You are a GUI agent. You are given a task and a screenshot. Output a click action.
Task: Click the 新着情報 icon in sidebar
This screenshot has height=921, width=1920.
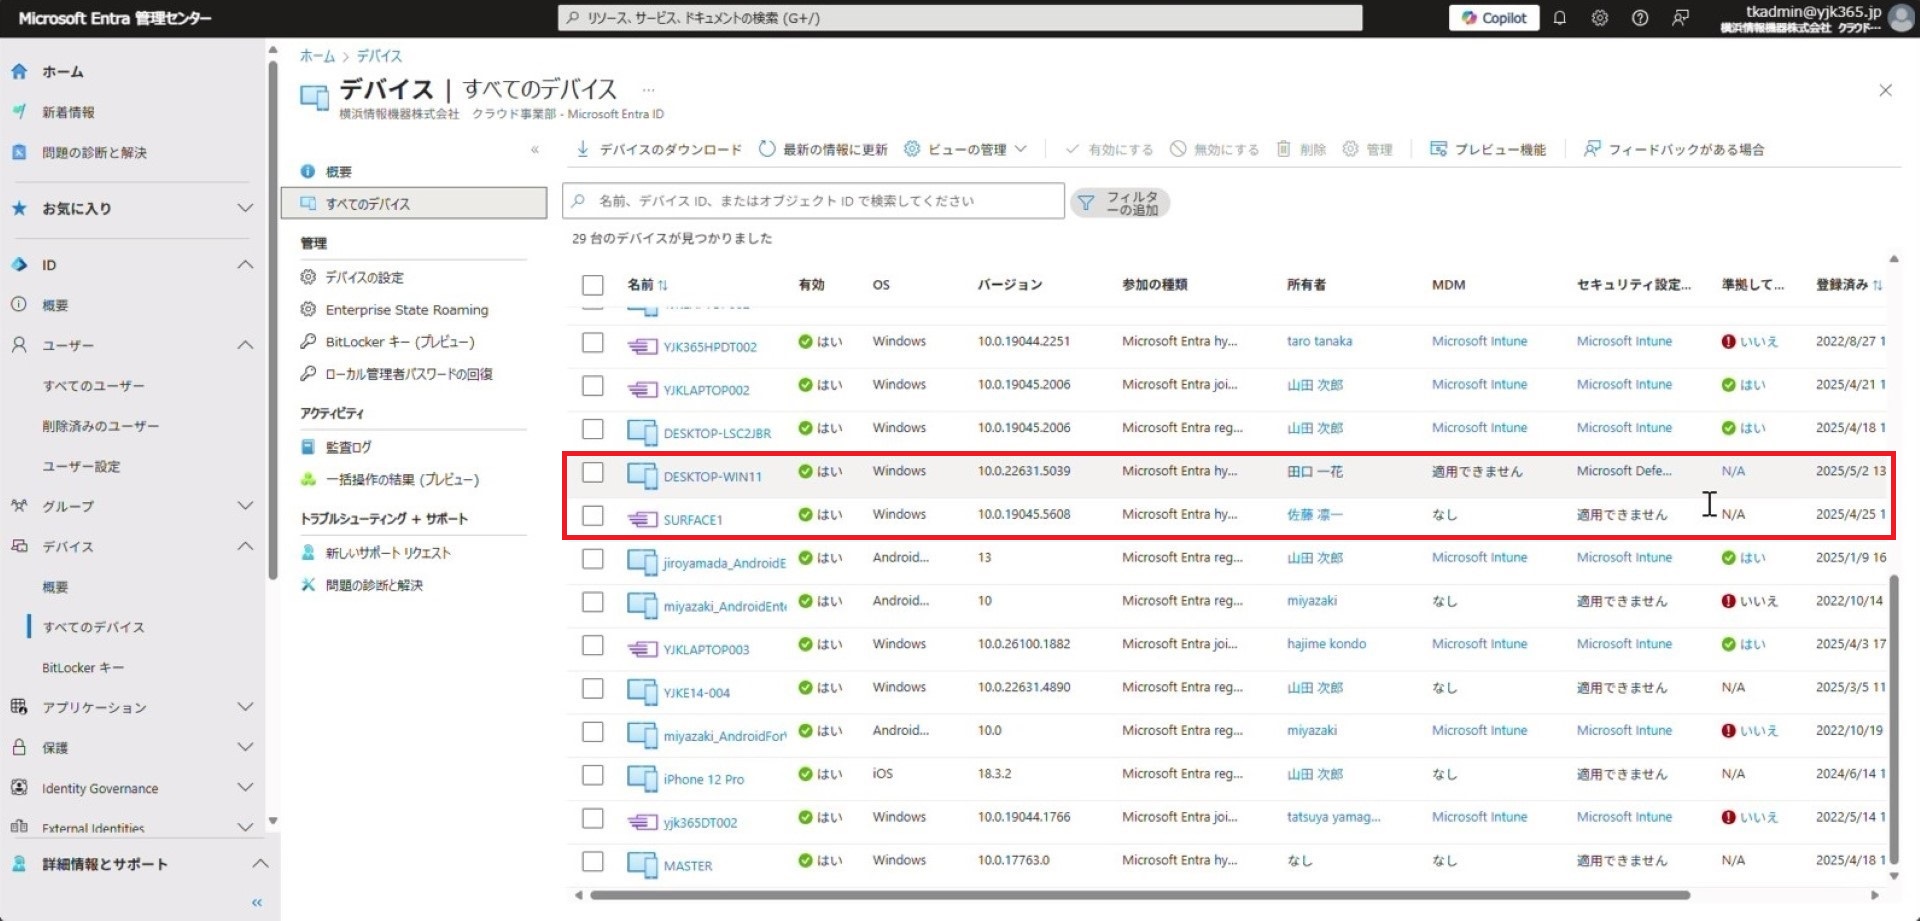coord(19,112)
